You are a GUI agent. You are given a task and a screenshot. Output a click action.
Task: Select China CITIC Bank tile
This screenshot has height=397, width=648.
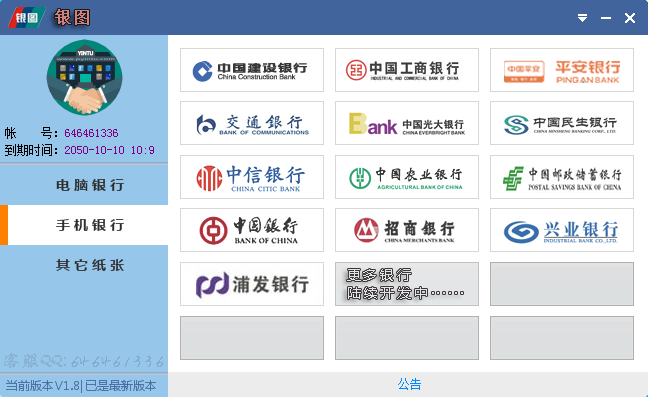(x=252, y=177)
